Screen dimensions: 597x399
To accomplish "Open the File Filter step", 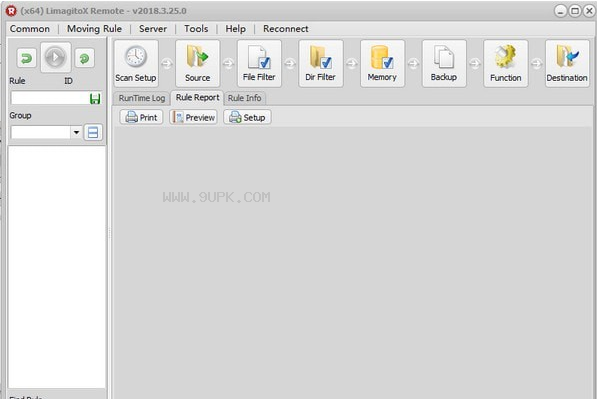I will (259, 64).
